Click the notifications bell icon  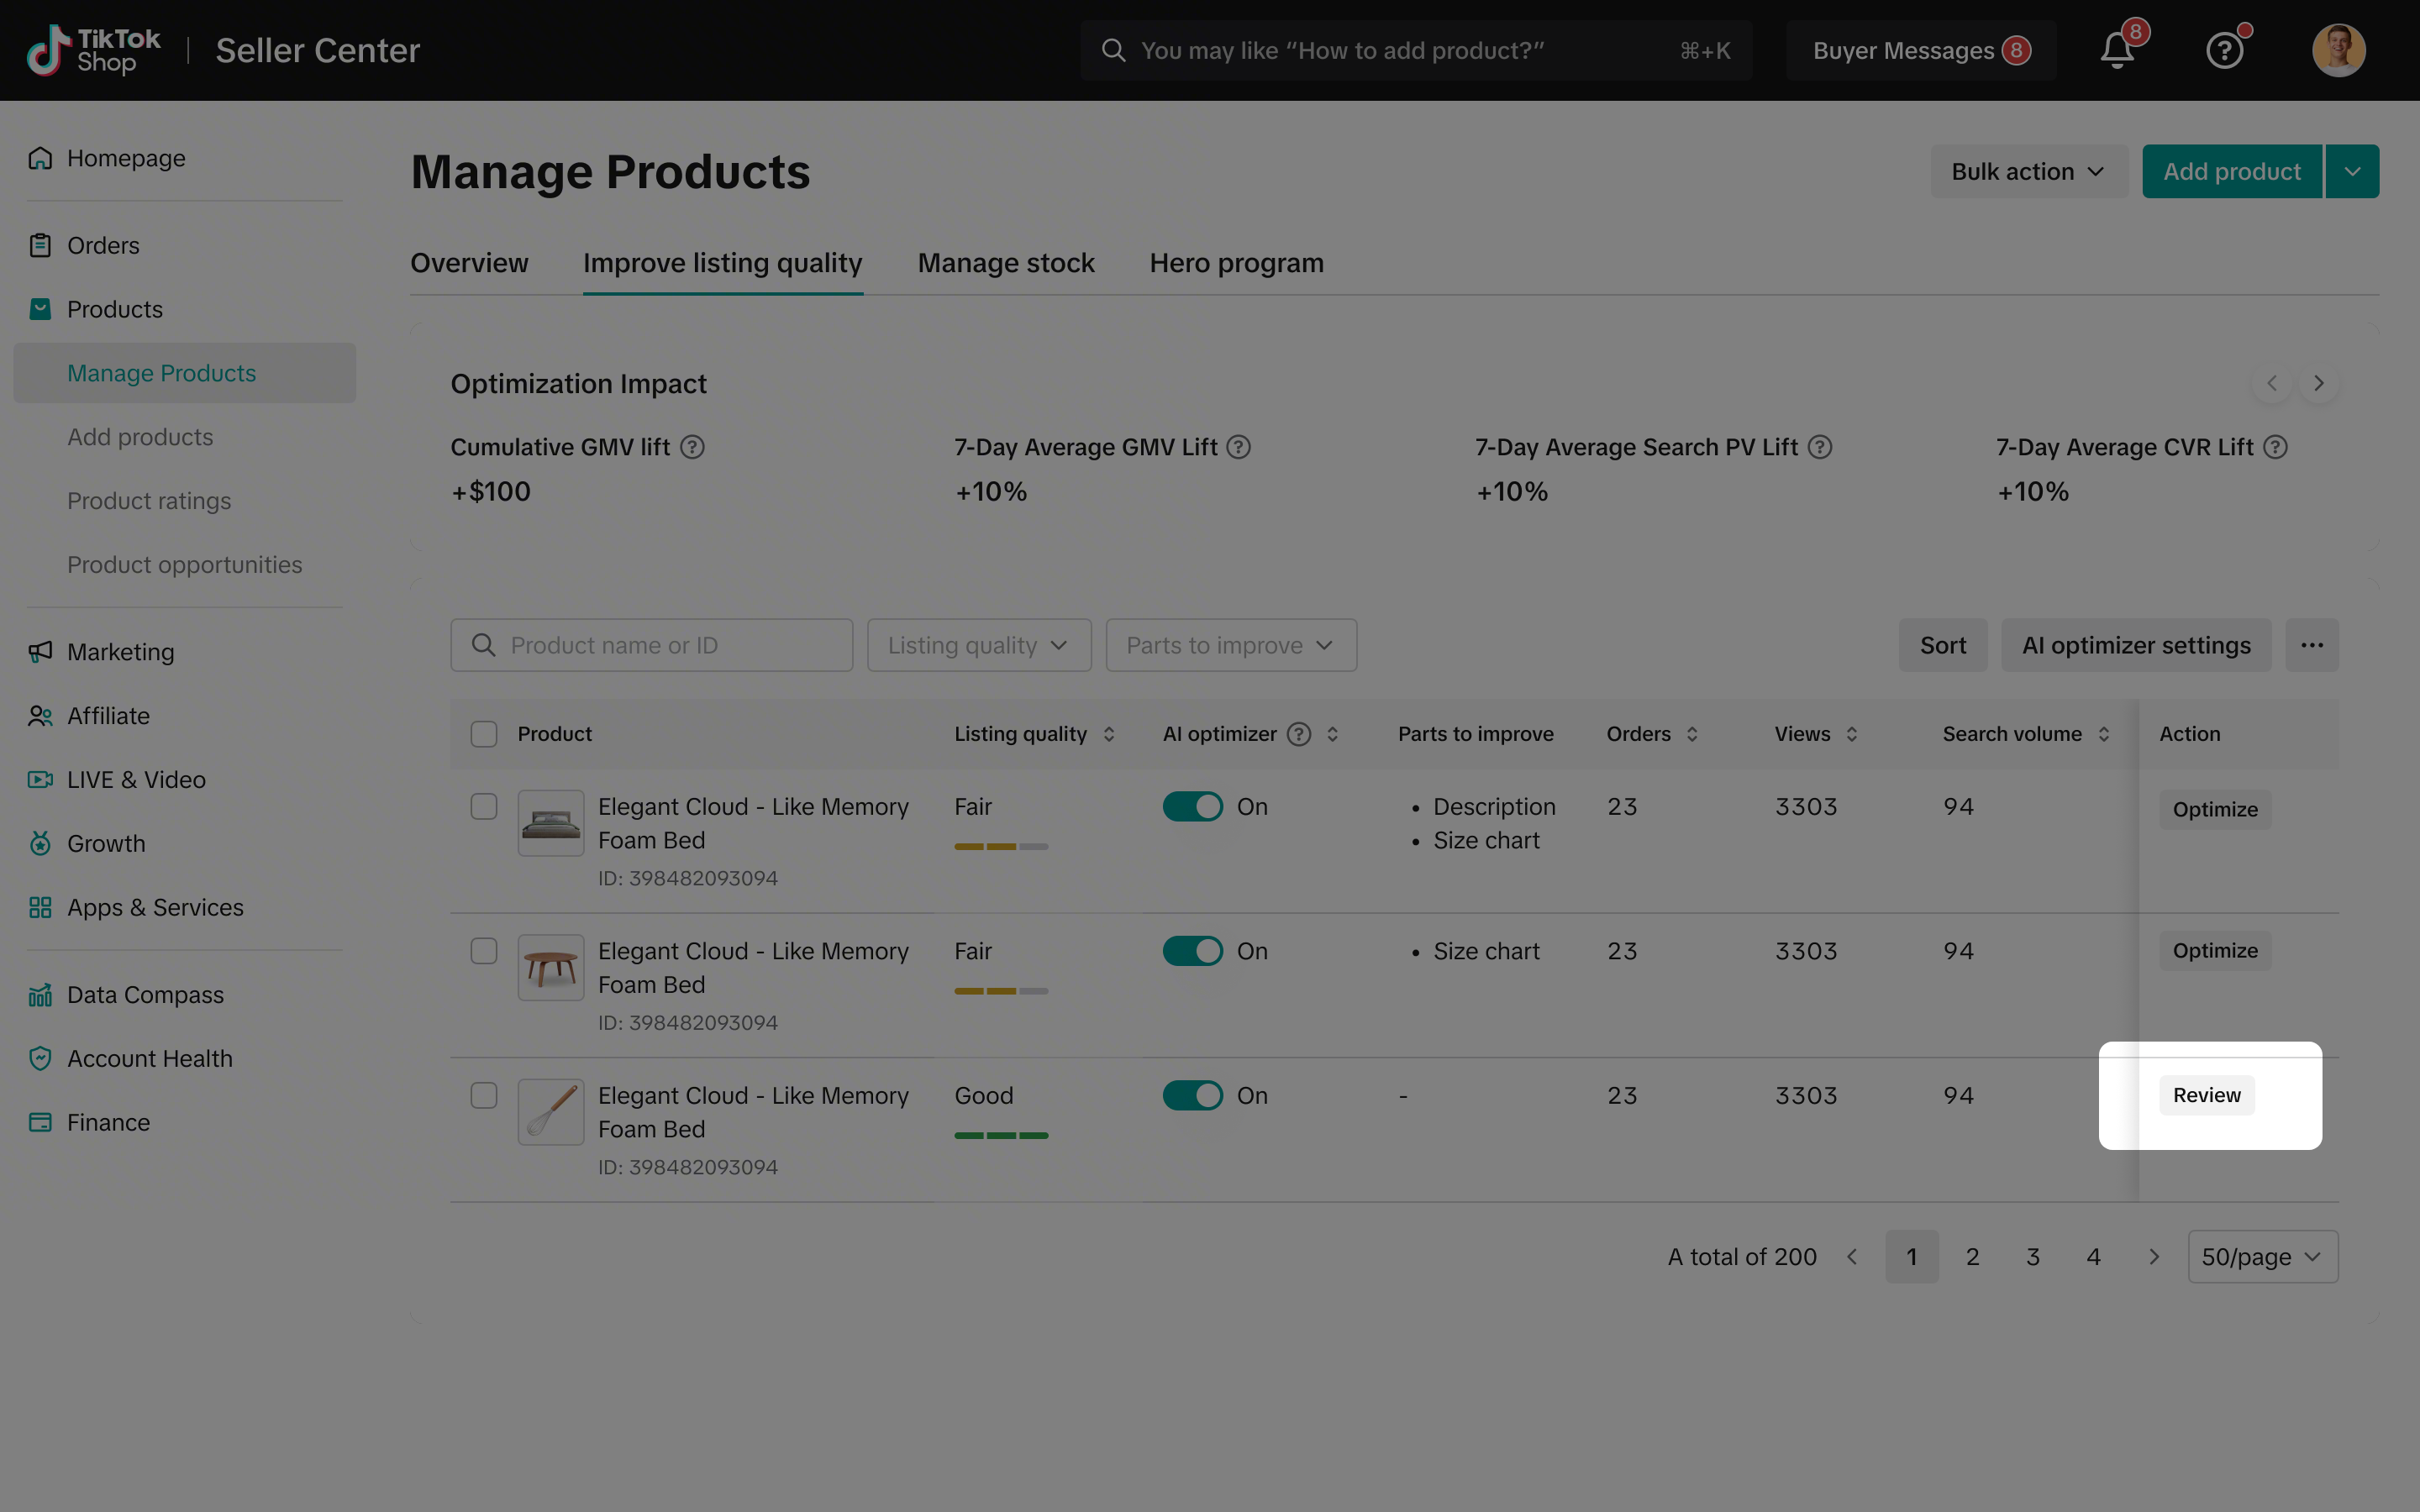pos(2116,50)
